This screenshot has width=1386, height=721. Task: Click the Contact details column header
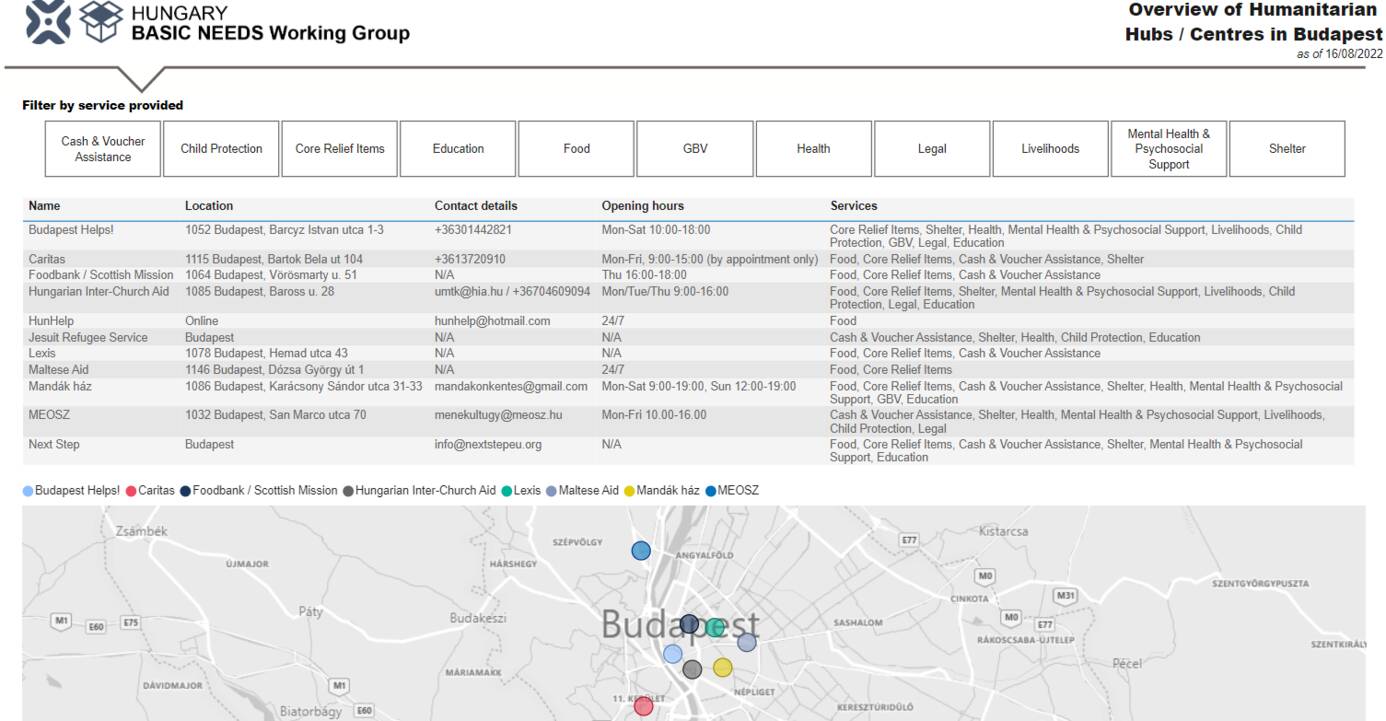click(476, 206)
